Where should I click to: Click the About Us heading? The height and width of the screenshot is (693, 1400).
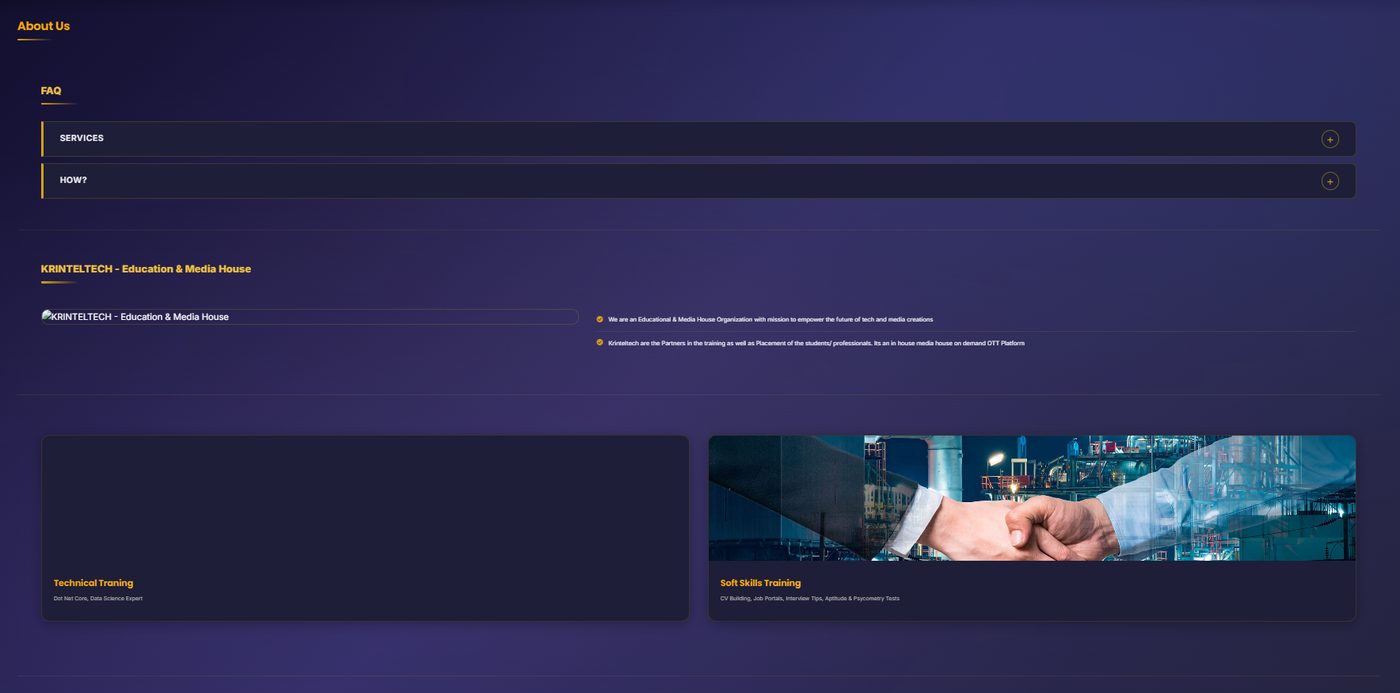pos(43,26)
